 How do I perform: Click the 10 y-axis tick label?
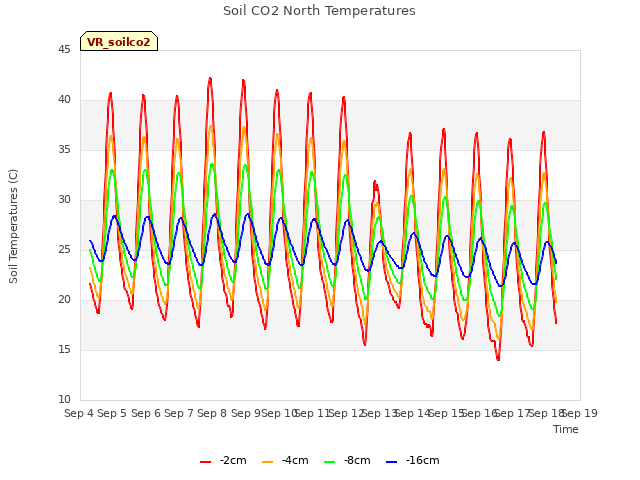tap(64, 399)
